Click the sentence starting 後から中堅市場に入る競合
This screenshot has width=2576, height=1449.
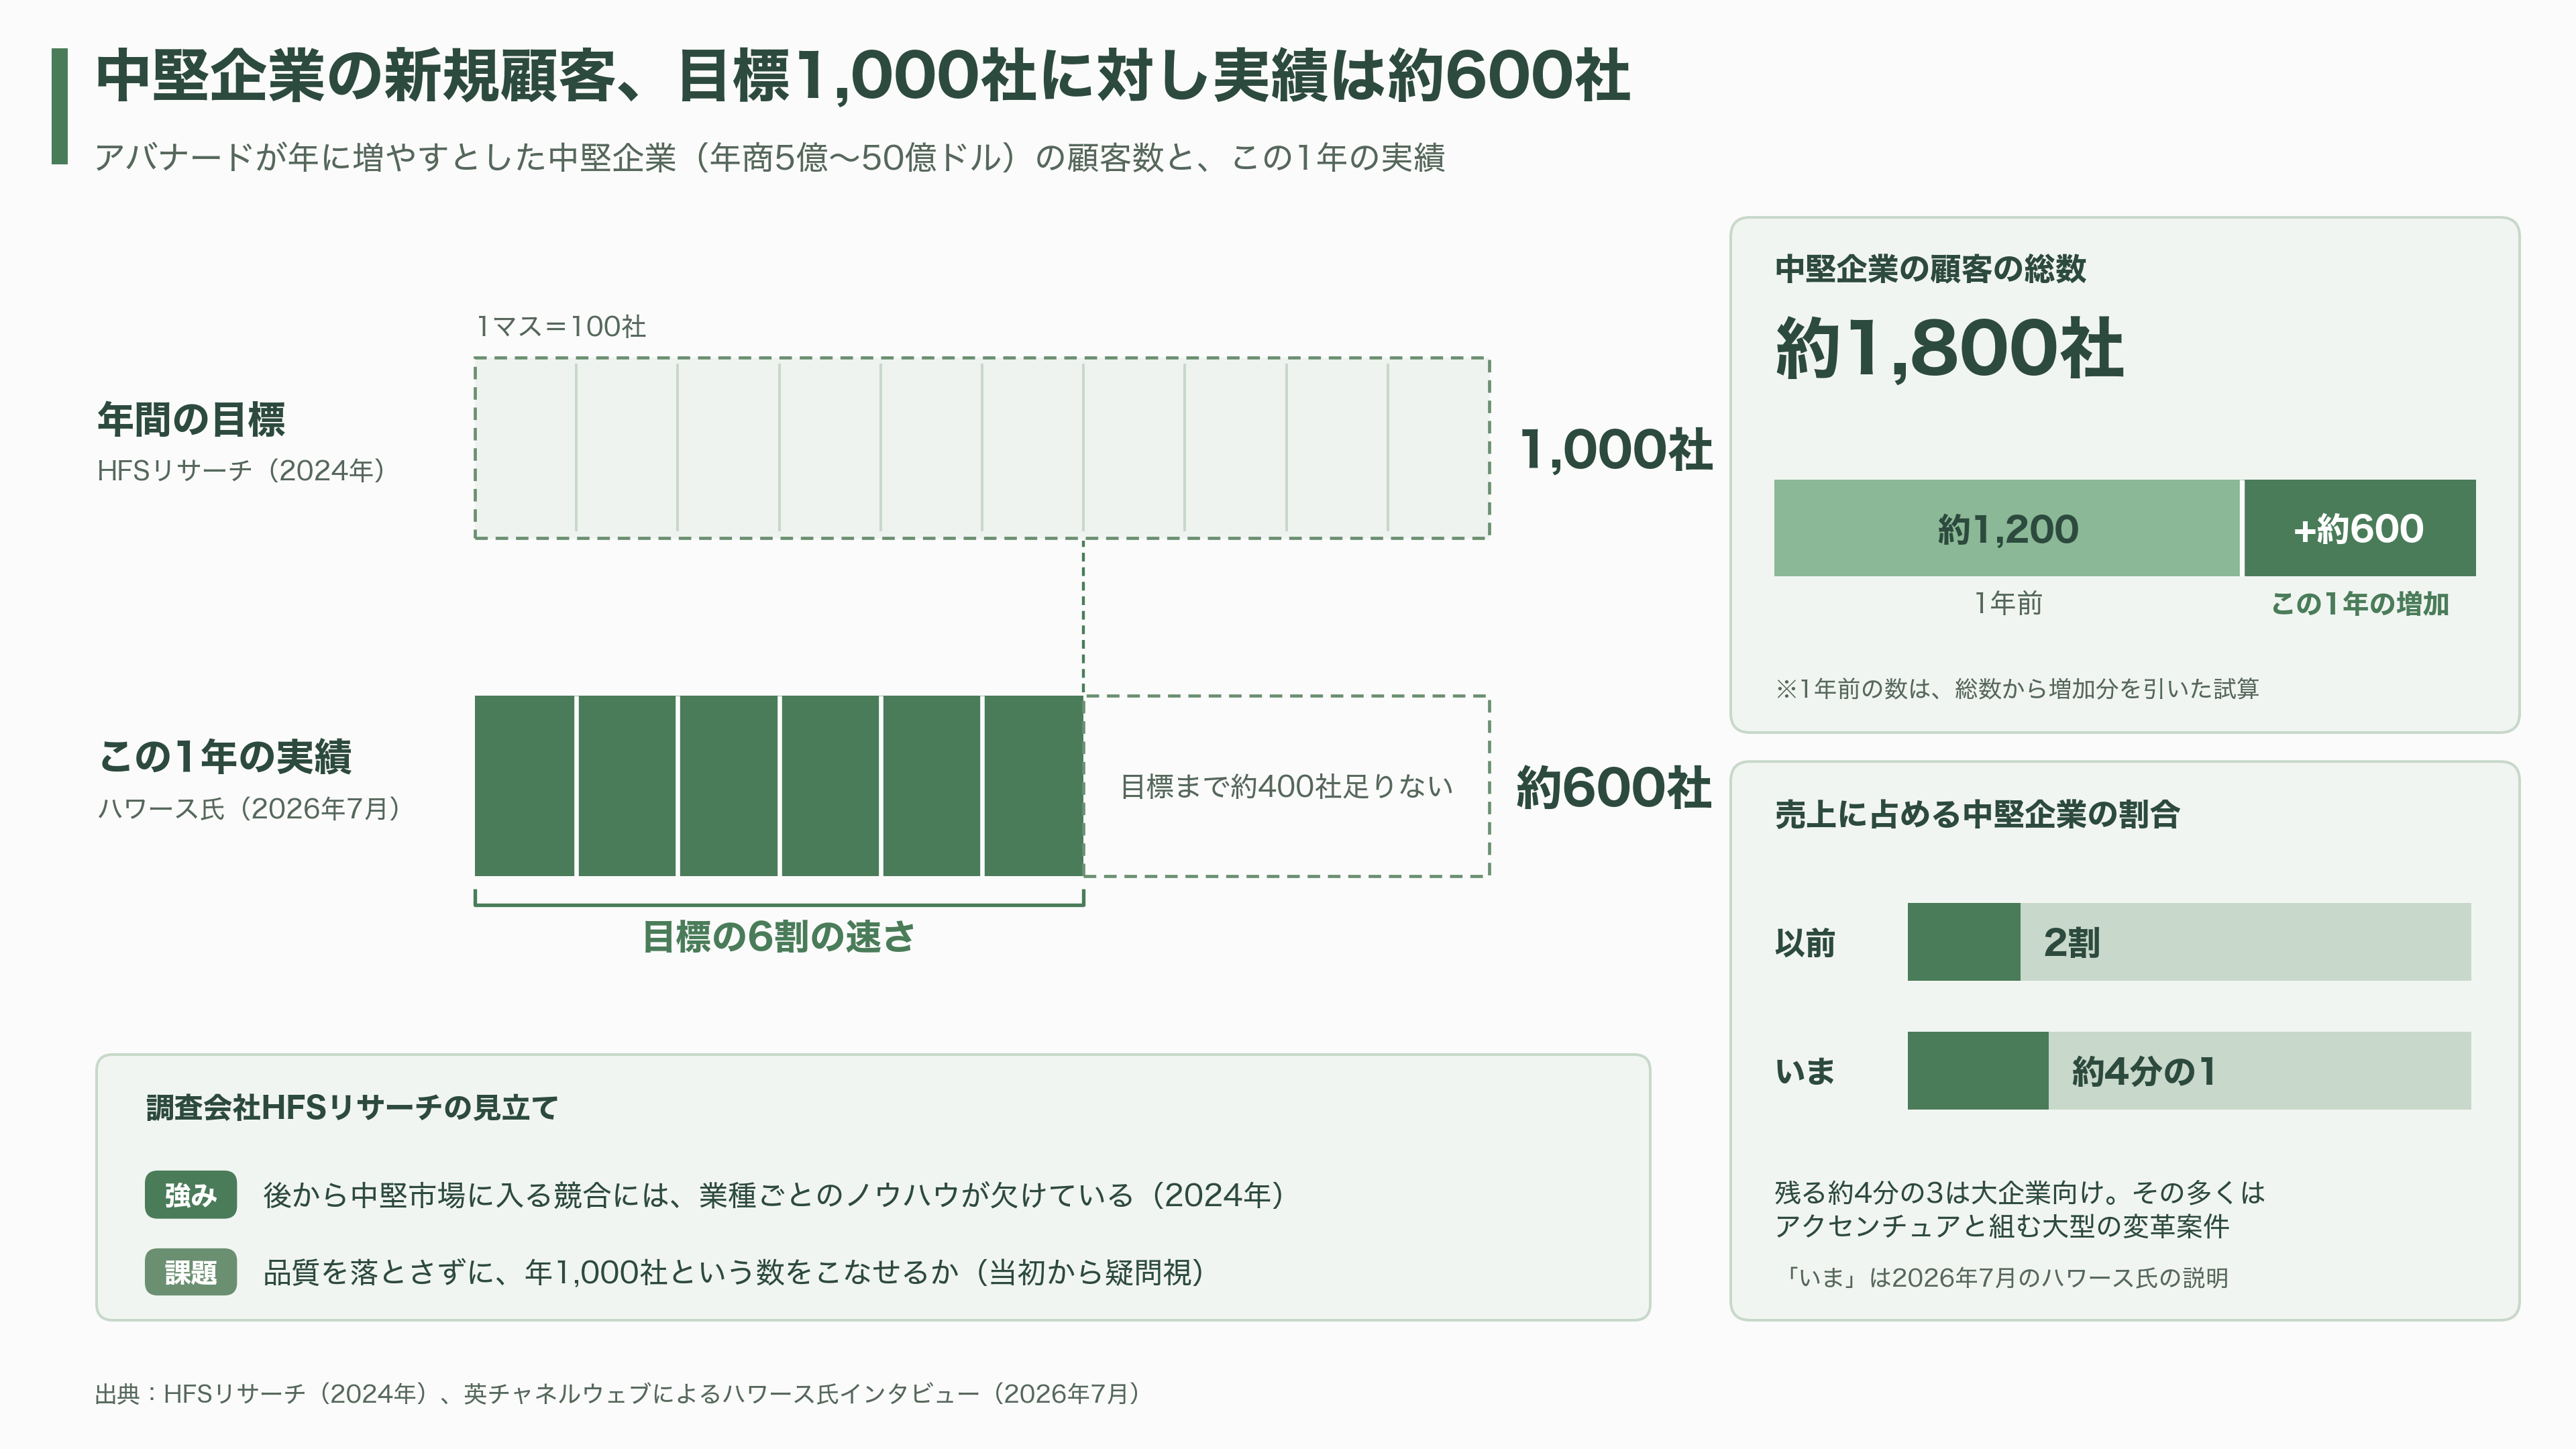[x=775, y=1195]
